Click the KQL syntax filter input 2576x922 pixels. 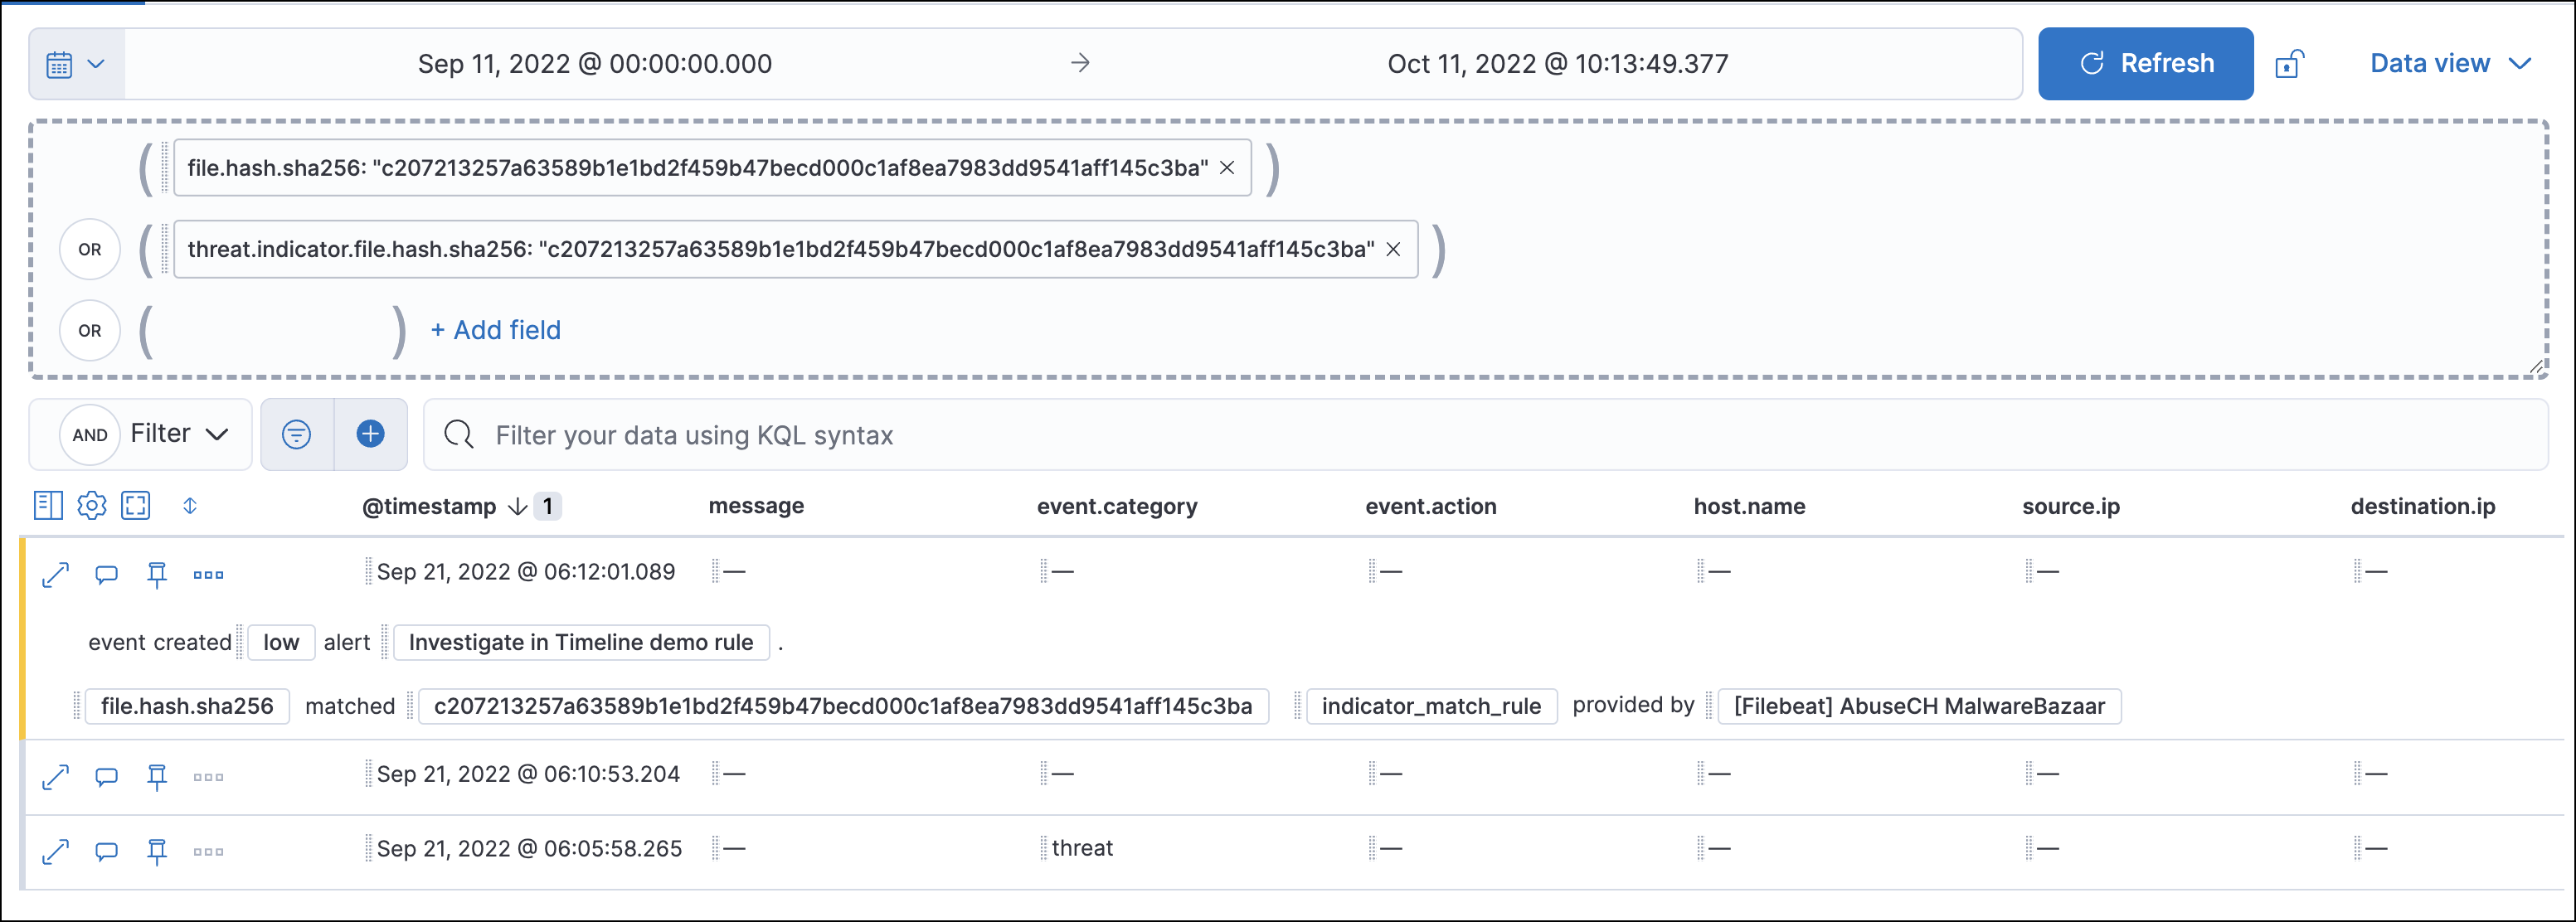pos(1000,434)
